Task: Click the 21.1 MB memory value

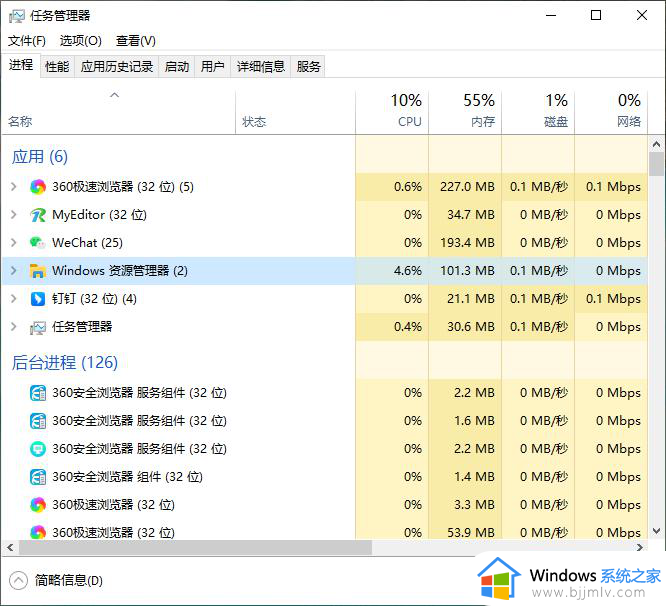Action: [471, 299]
